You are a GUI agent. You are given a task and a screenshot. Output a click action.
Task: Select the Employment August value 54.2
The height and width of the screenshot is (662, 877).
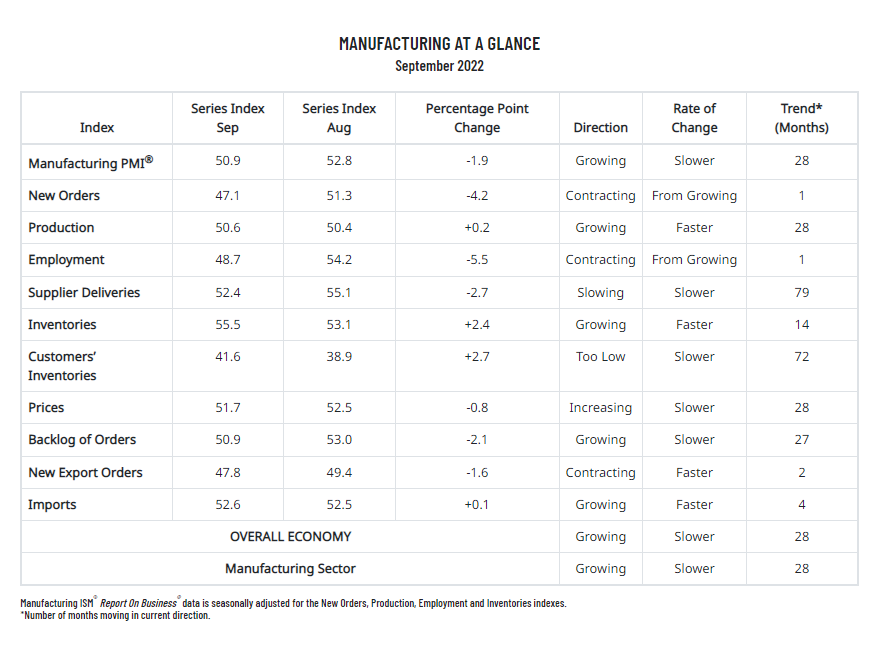click(339, 260)
